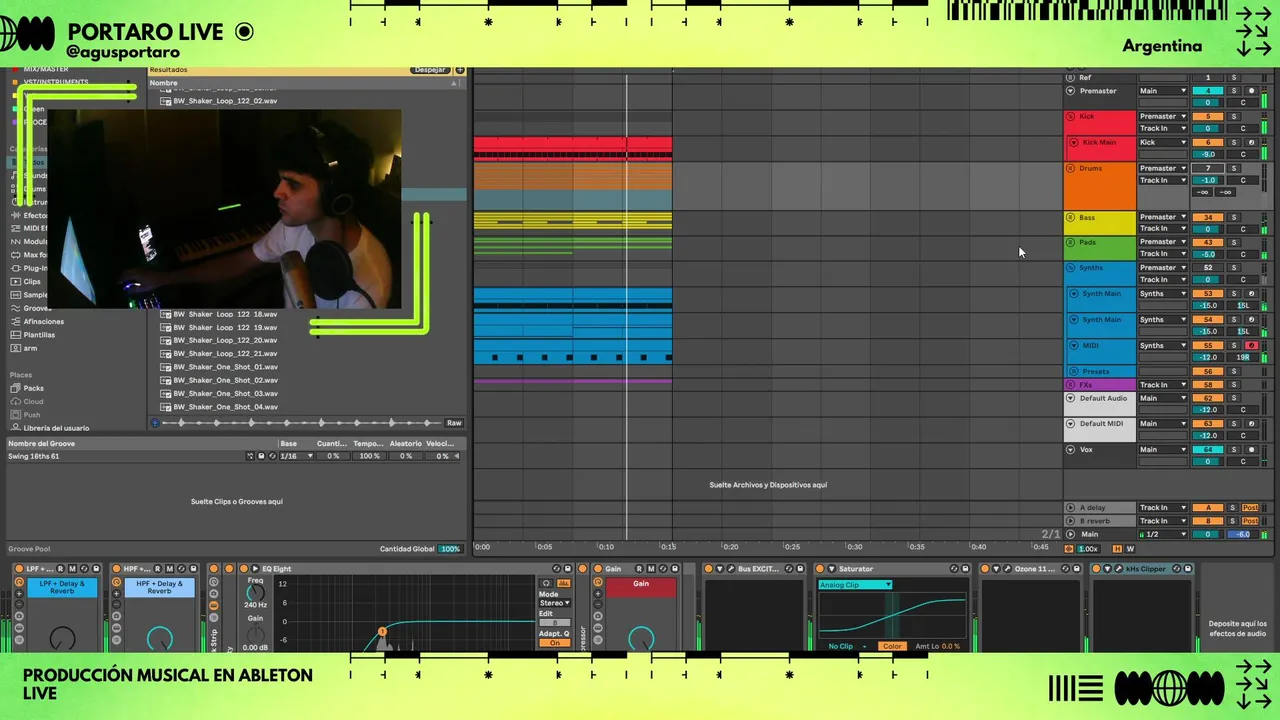The width and height of the screenshot is (1280, 720).
Task: Open Groove base 1/16 dropdown
Action: [296, 456]
